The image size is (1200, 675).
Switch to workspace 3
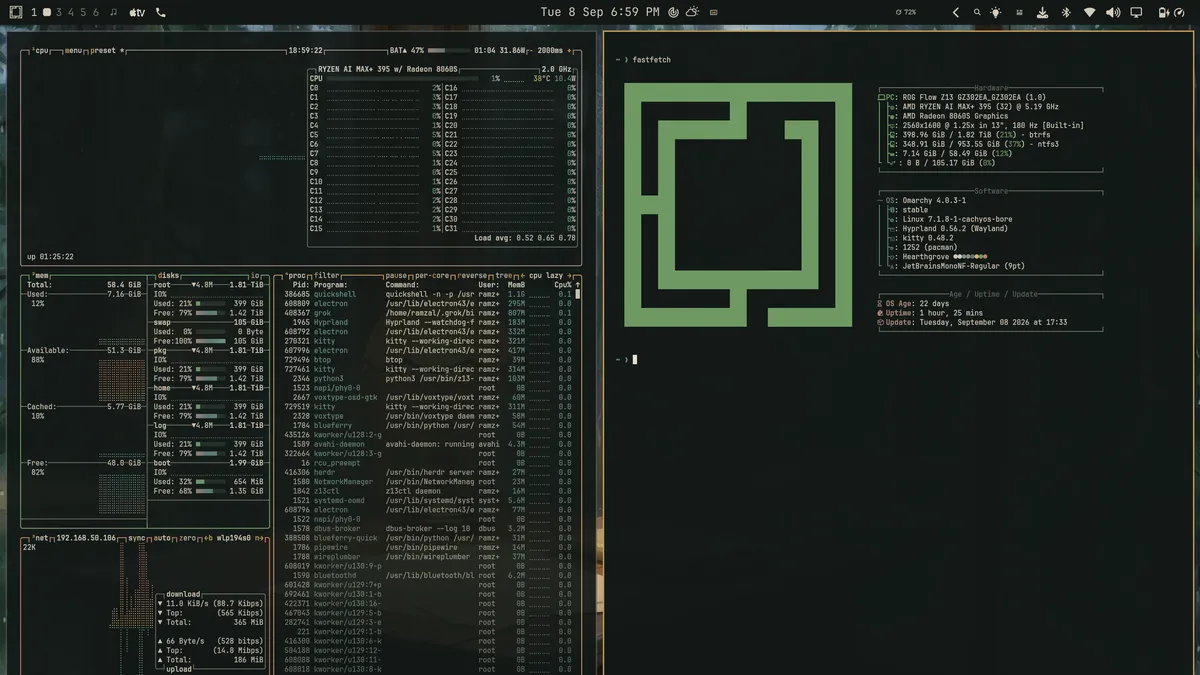coord(59,12)
